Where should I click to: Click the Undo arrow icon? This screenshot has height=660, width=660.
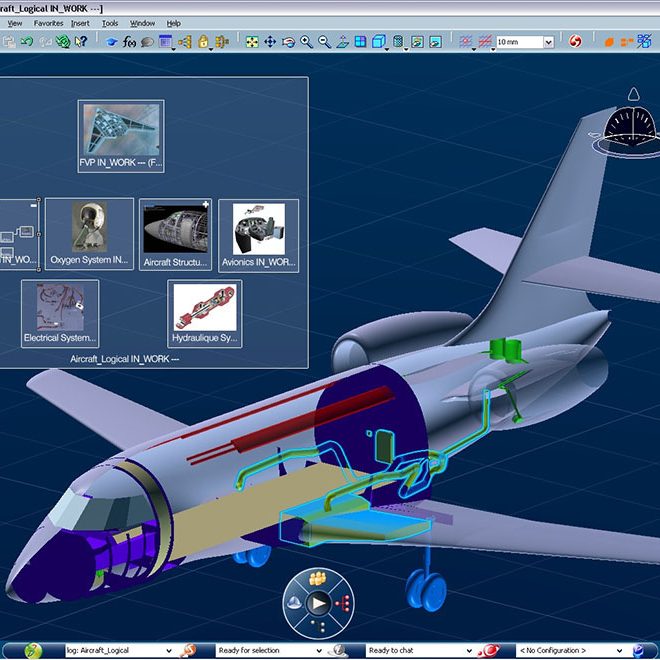(27, 42)
